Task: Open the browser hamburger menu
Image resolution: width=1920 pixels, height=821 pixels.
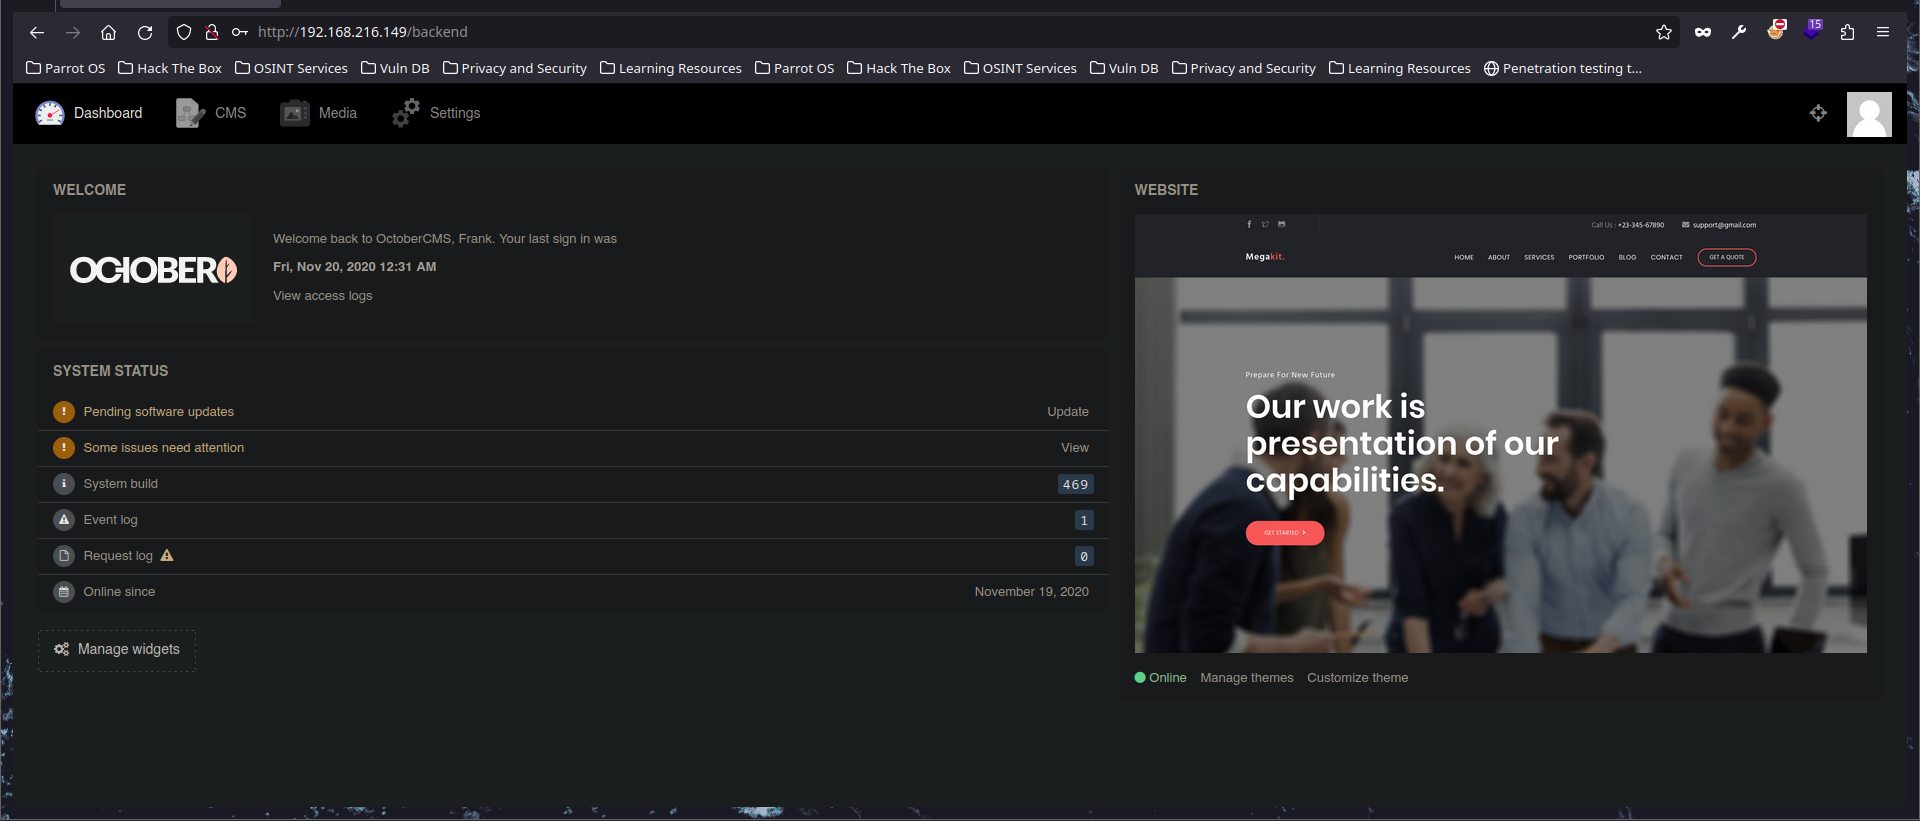Action: (1883, 32)
